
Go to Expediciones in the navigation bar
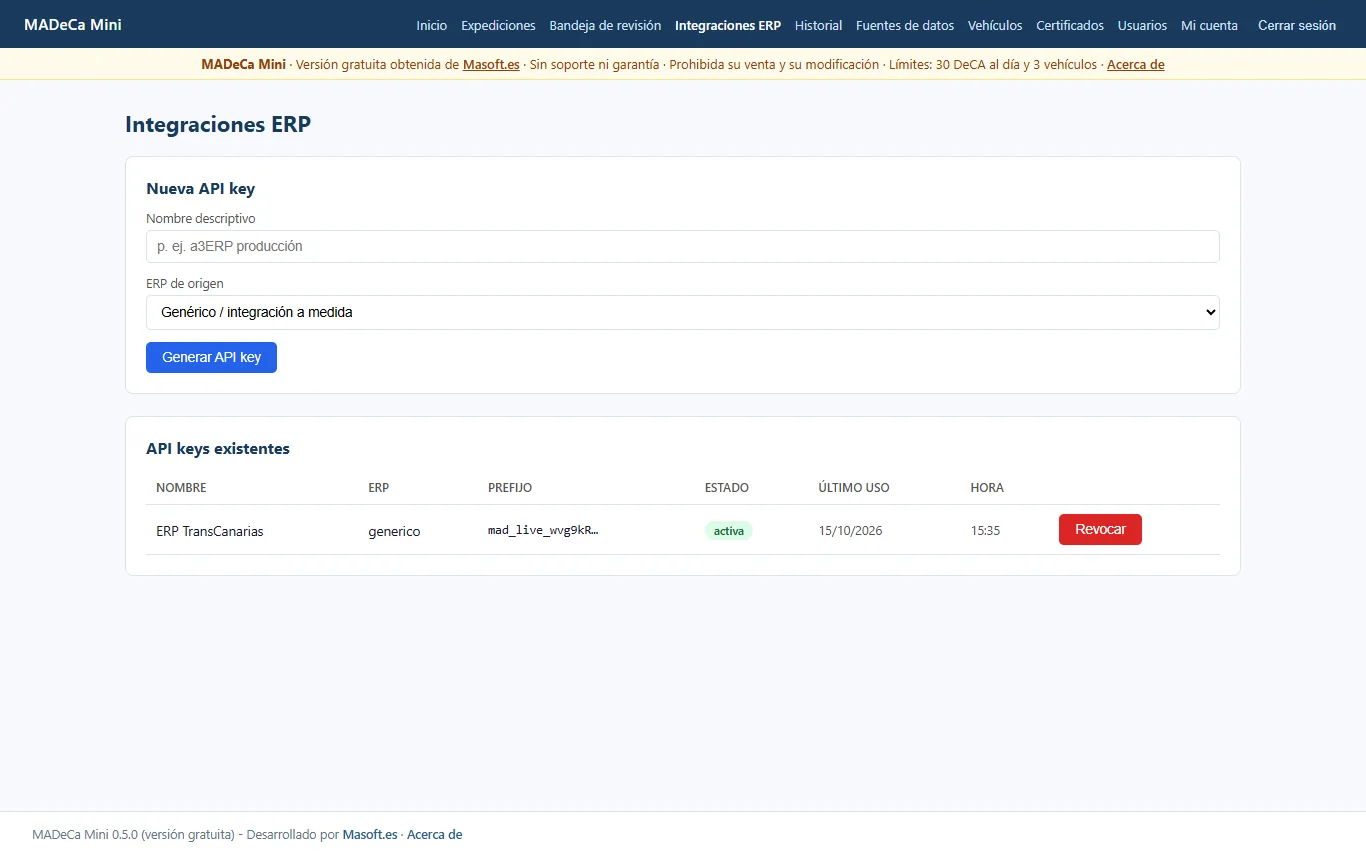click(498, 25)
